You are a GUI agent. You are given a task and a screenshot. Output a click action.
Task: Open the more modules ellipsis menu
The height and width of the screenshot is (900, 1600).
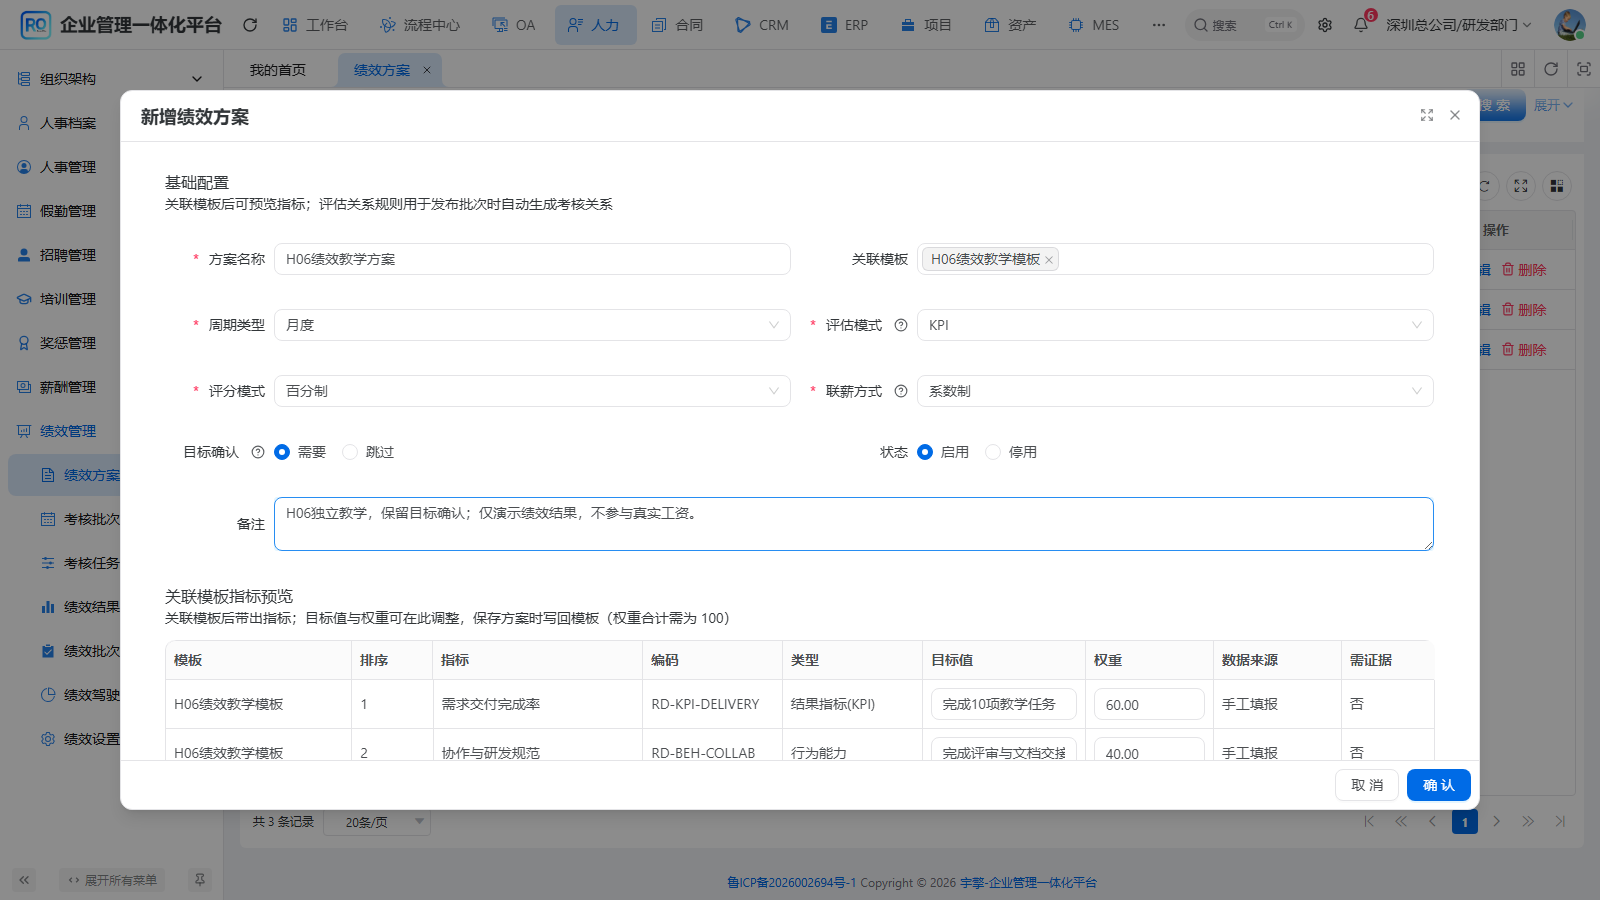1159,25
